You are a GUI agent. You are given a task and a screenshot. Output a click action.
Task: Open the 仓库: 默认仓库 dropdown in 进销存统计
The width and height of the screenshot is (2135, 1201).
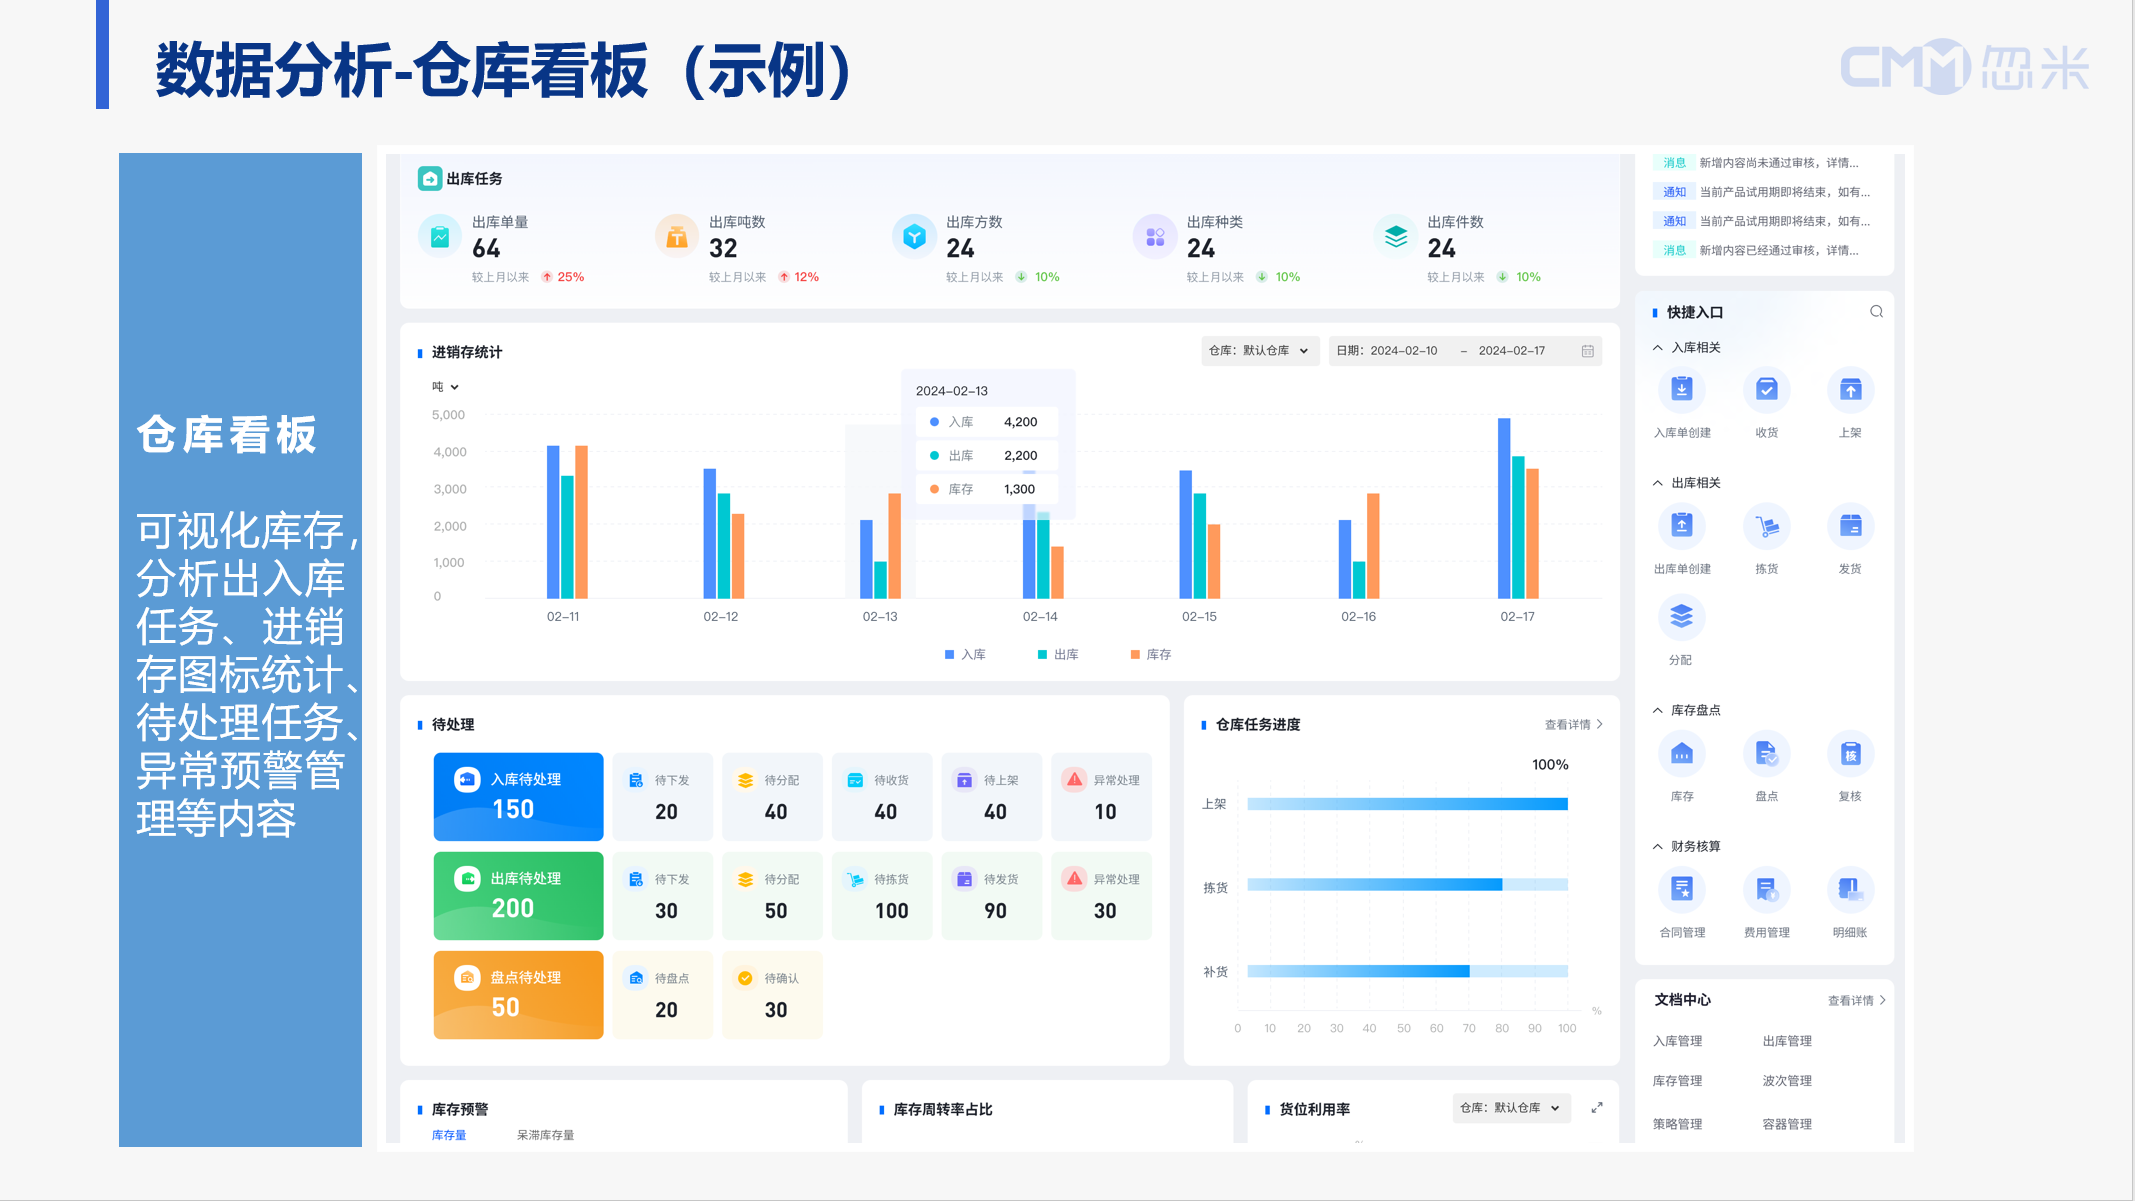pyautogui.click(x=1259, y=351)
